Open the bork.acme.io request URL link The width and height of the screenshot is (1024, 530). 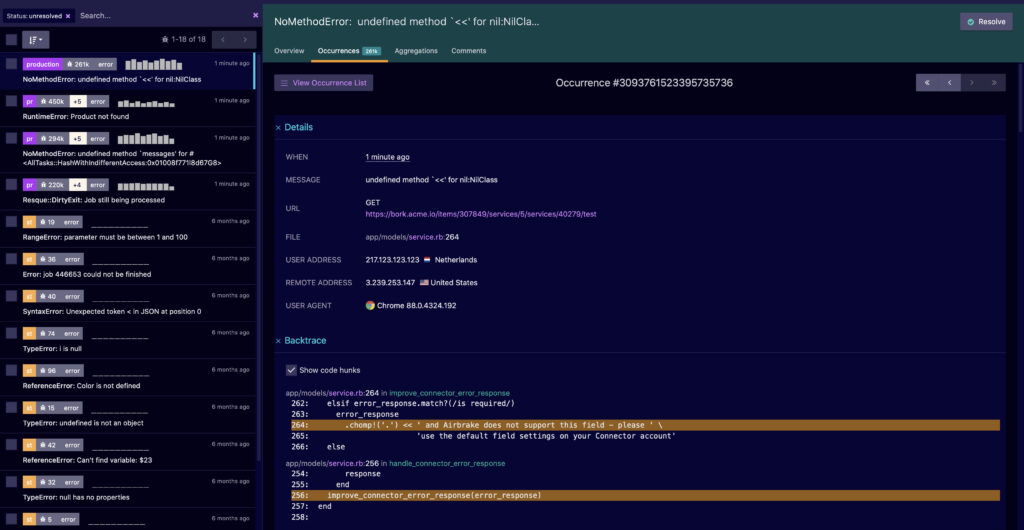(x=481, y=214)
